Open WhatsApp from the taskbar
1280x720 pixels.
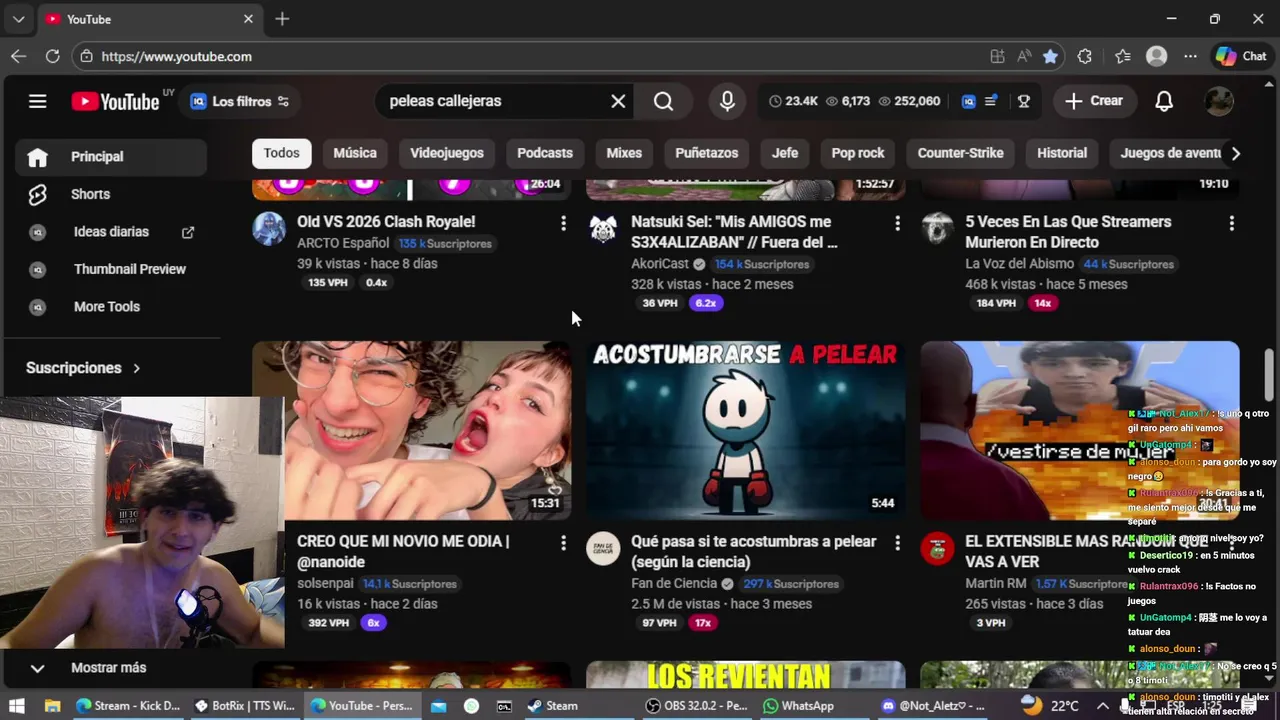(x=798, y=706)
